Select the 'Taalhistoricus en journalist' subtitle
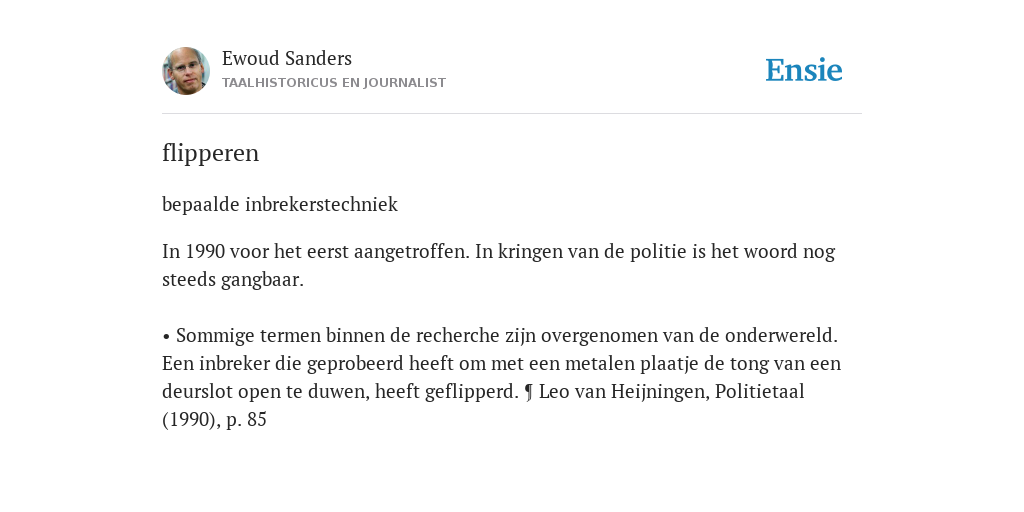This screenshot has width=1024, height=512. point(334,83)
